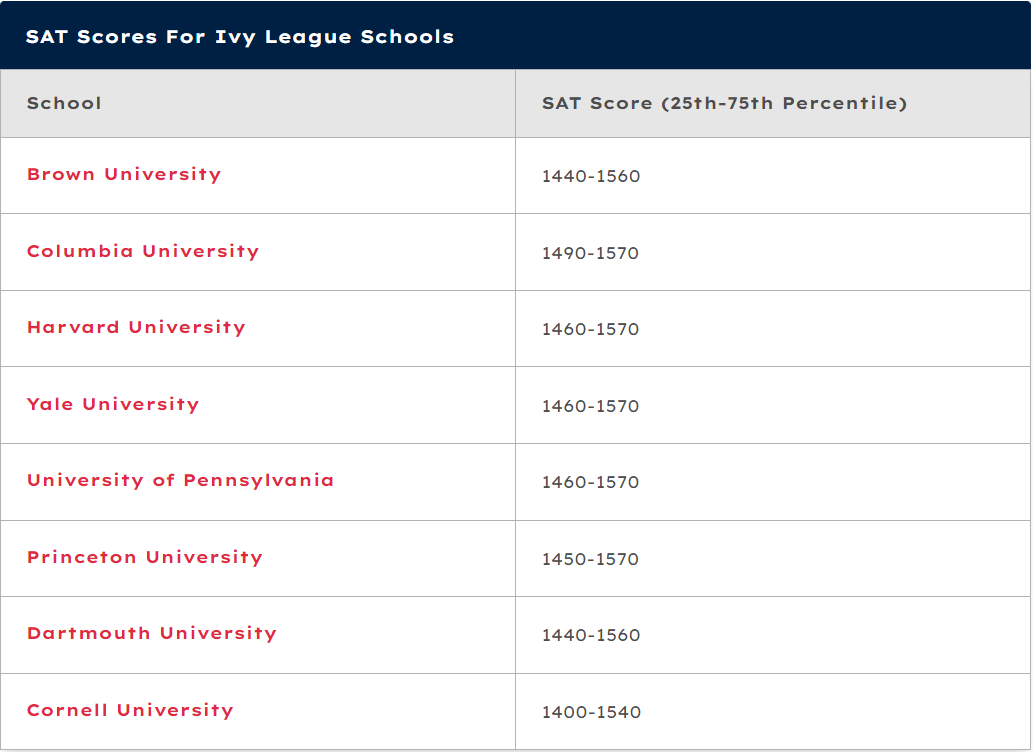Select the Princeton University link
Viewport: 1033px width, 752px height.
[x=144, y=557]
